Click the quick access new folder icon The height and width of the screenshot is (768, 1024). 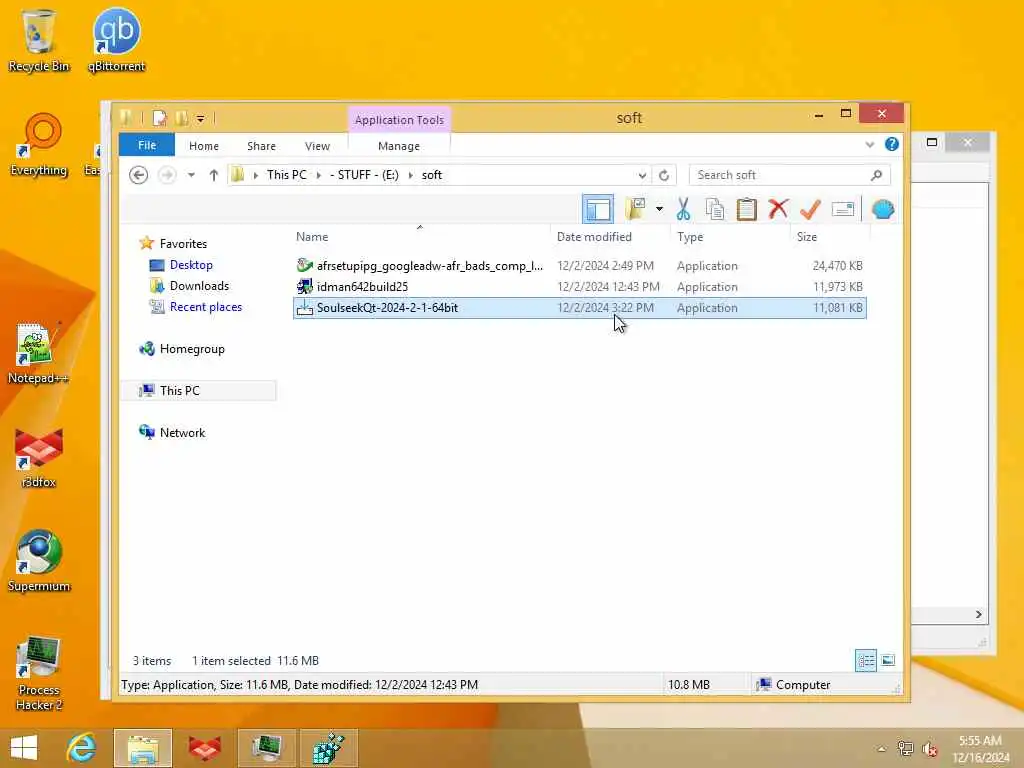[181, 118]
